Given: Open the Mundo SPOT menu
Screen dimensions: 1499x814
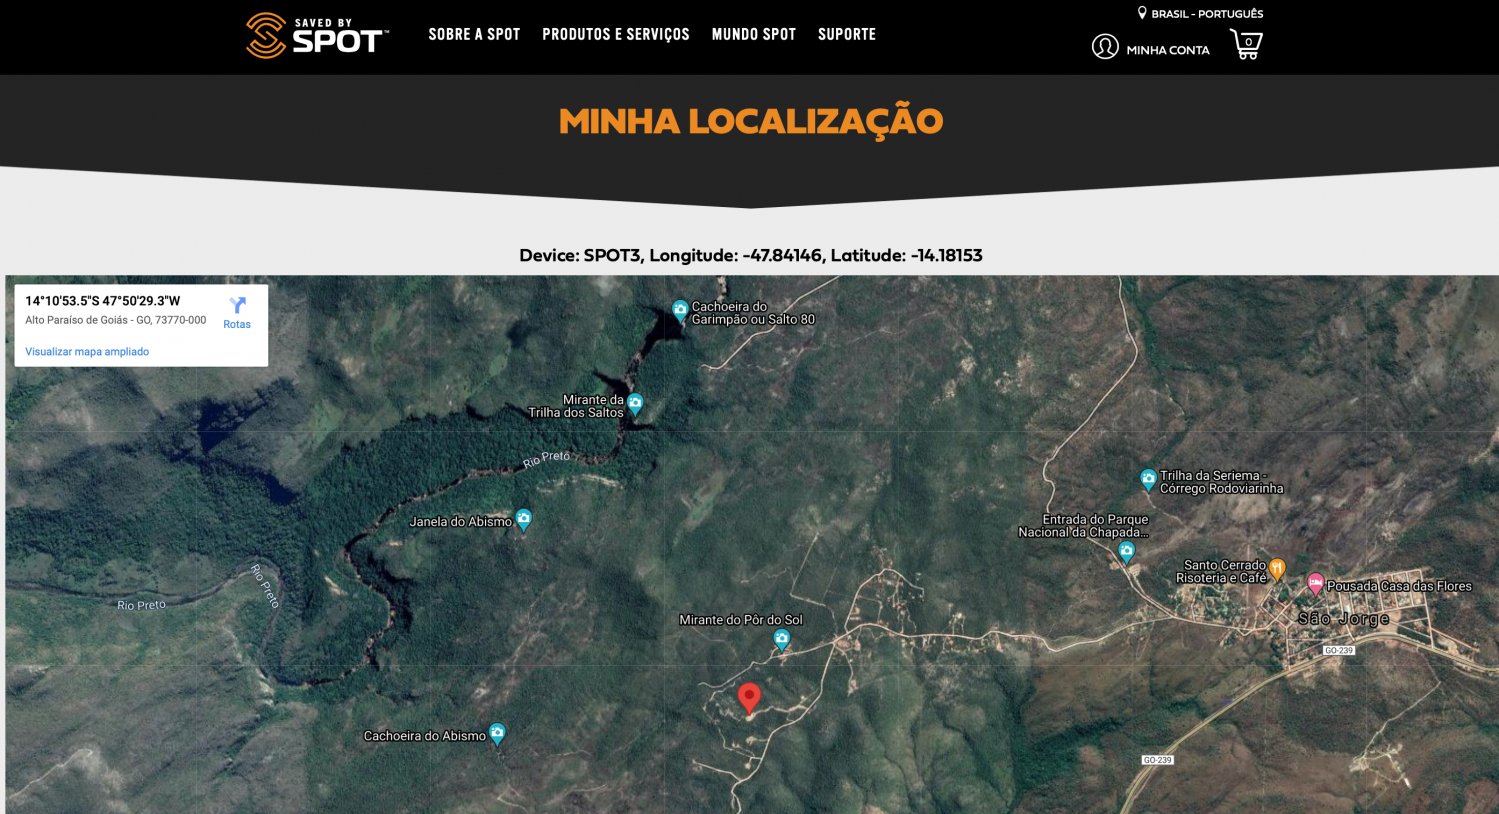Looking at the screenshot, I should tap(753, 34).
